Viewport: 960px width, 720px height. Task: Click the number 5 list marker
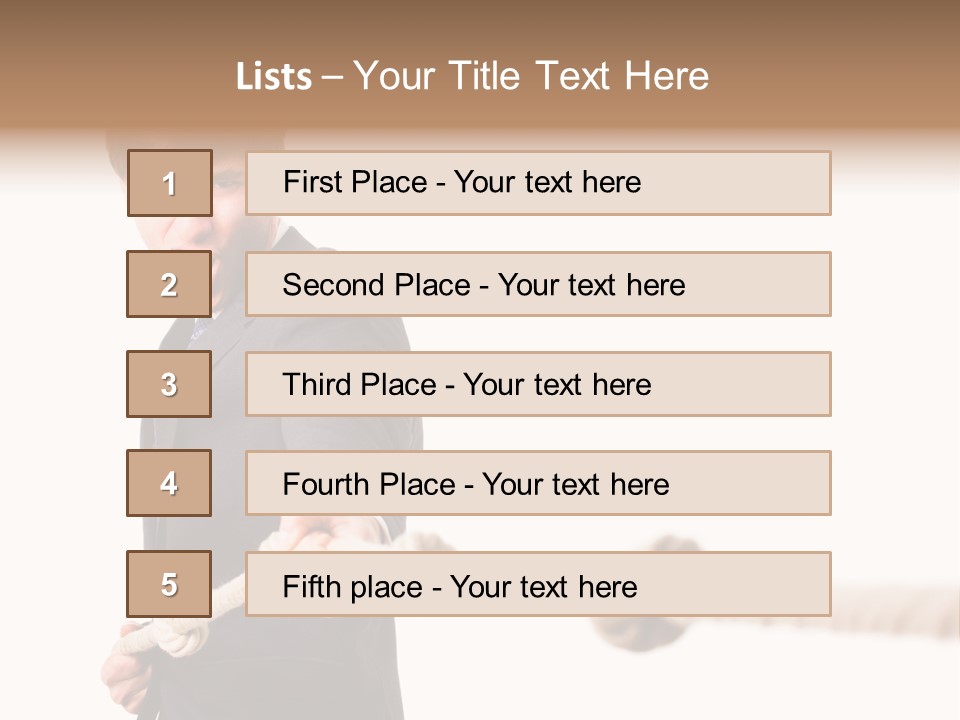point(169,584)
